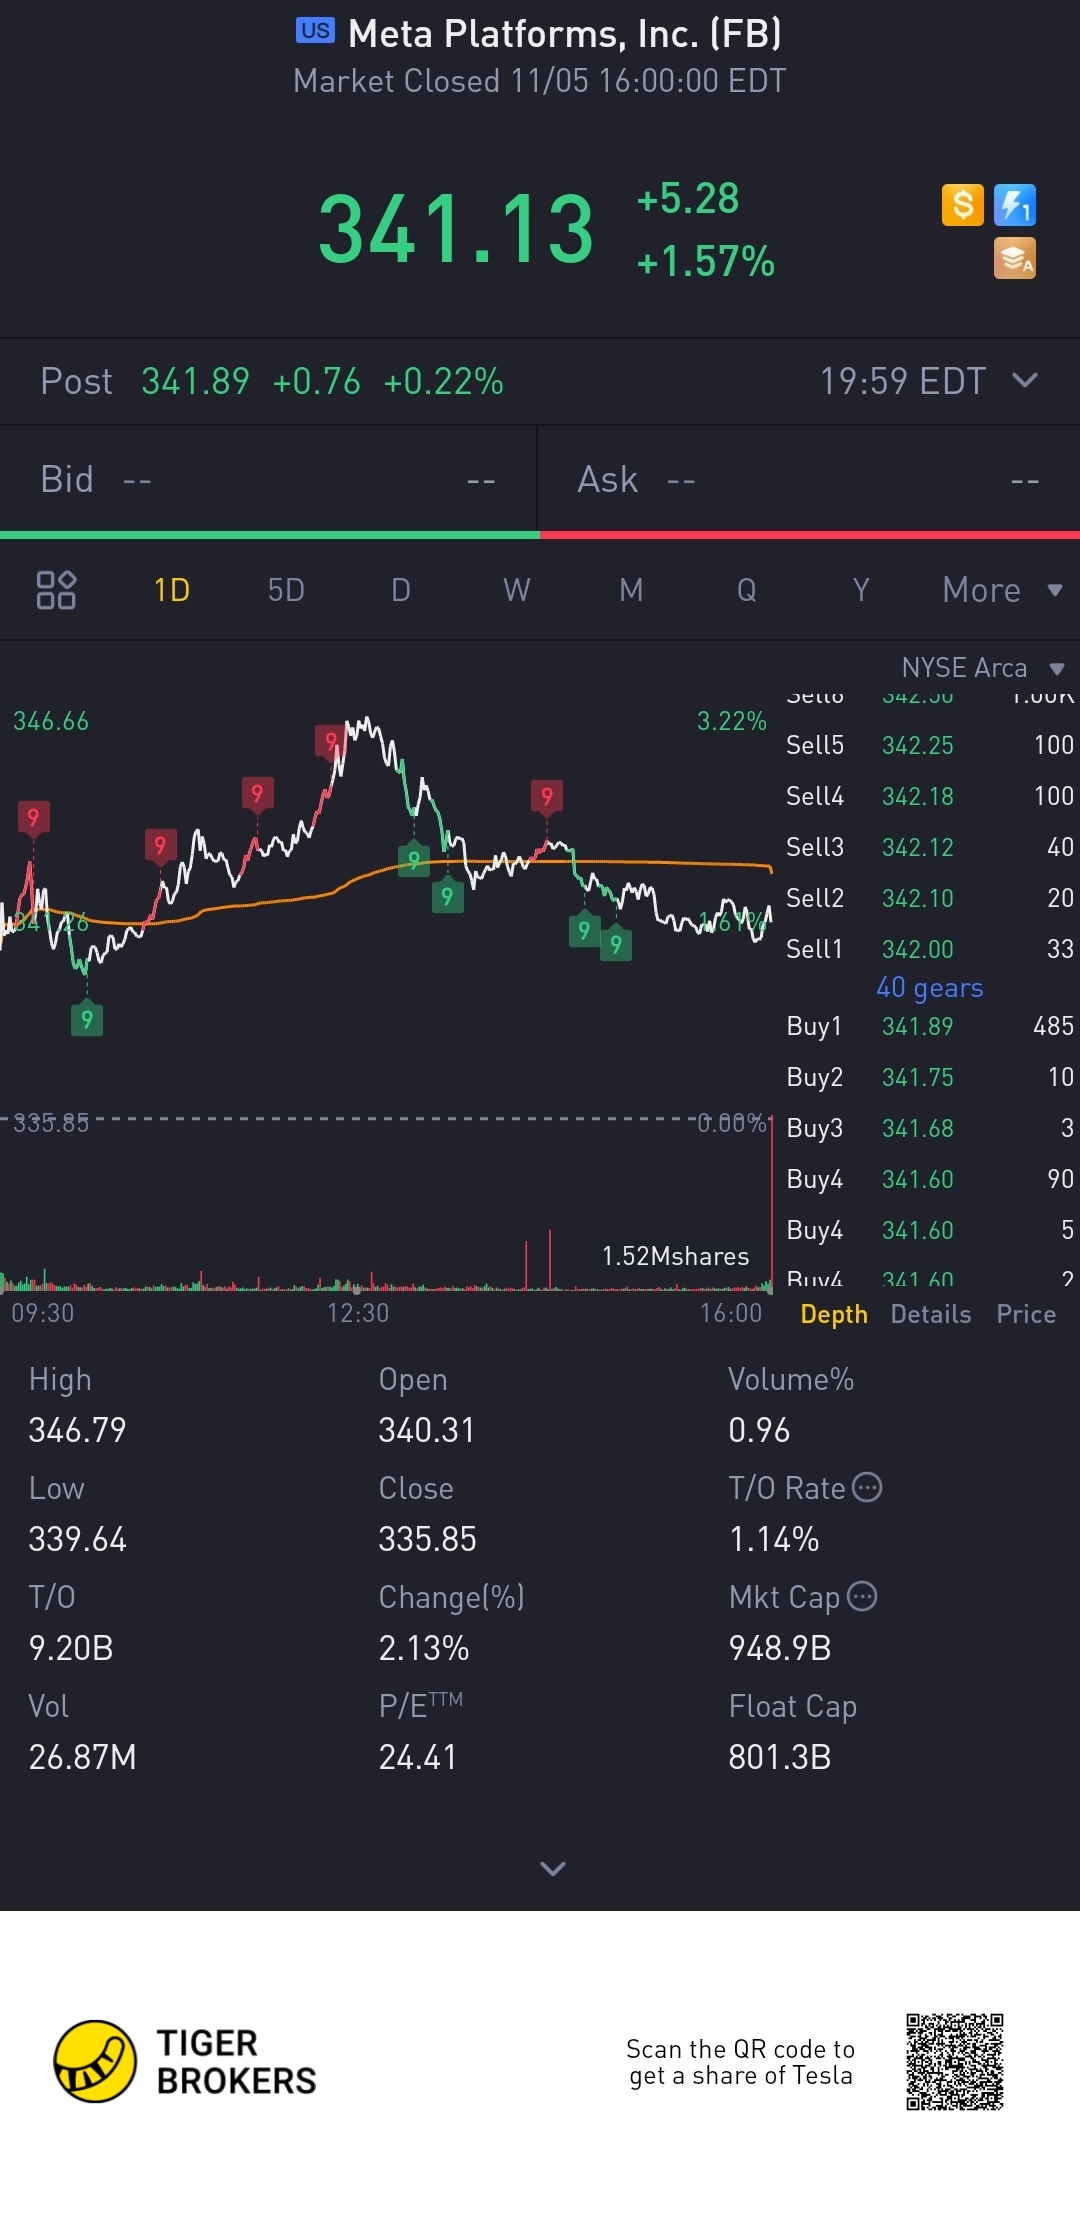
Task: Tap the blue lightning bolt badge icon
Action: 1015,205
